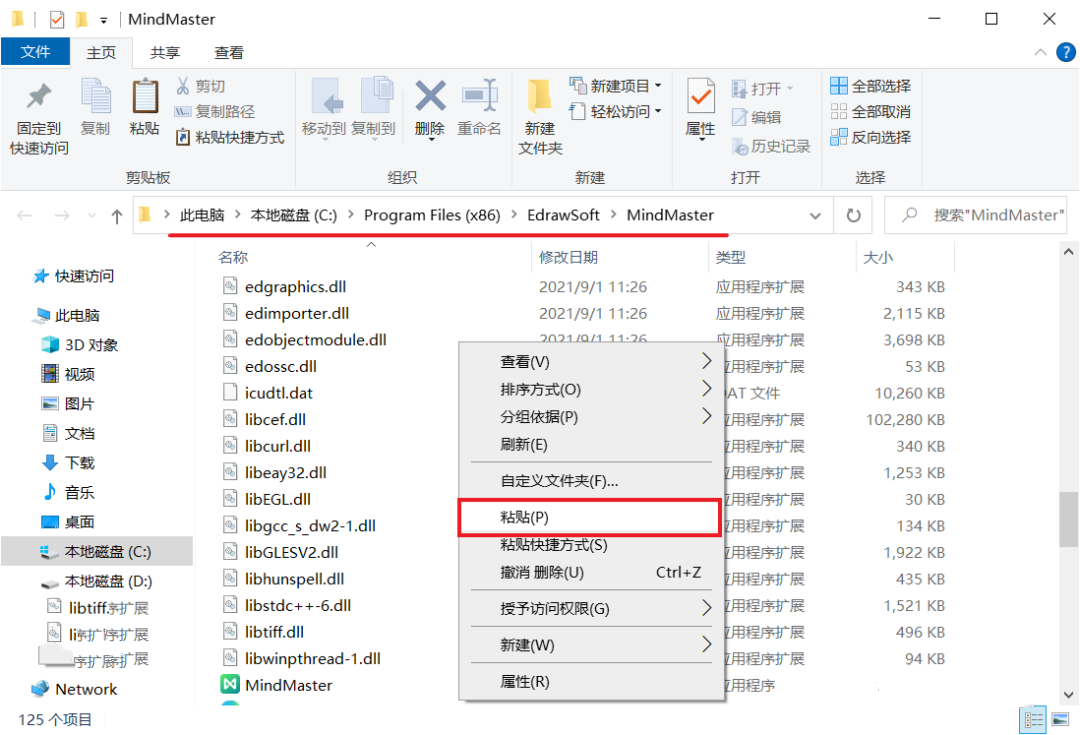The height and width of the screenshot is (735, 1080).
Task: Click the Help question mark icon
Action: pyautogui.click(x=1066, y=52)
